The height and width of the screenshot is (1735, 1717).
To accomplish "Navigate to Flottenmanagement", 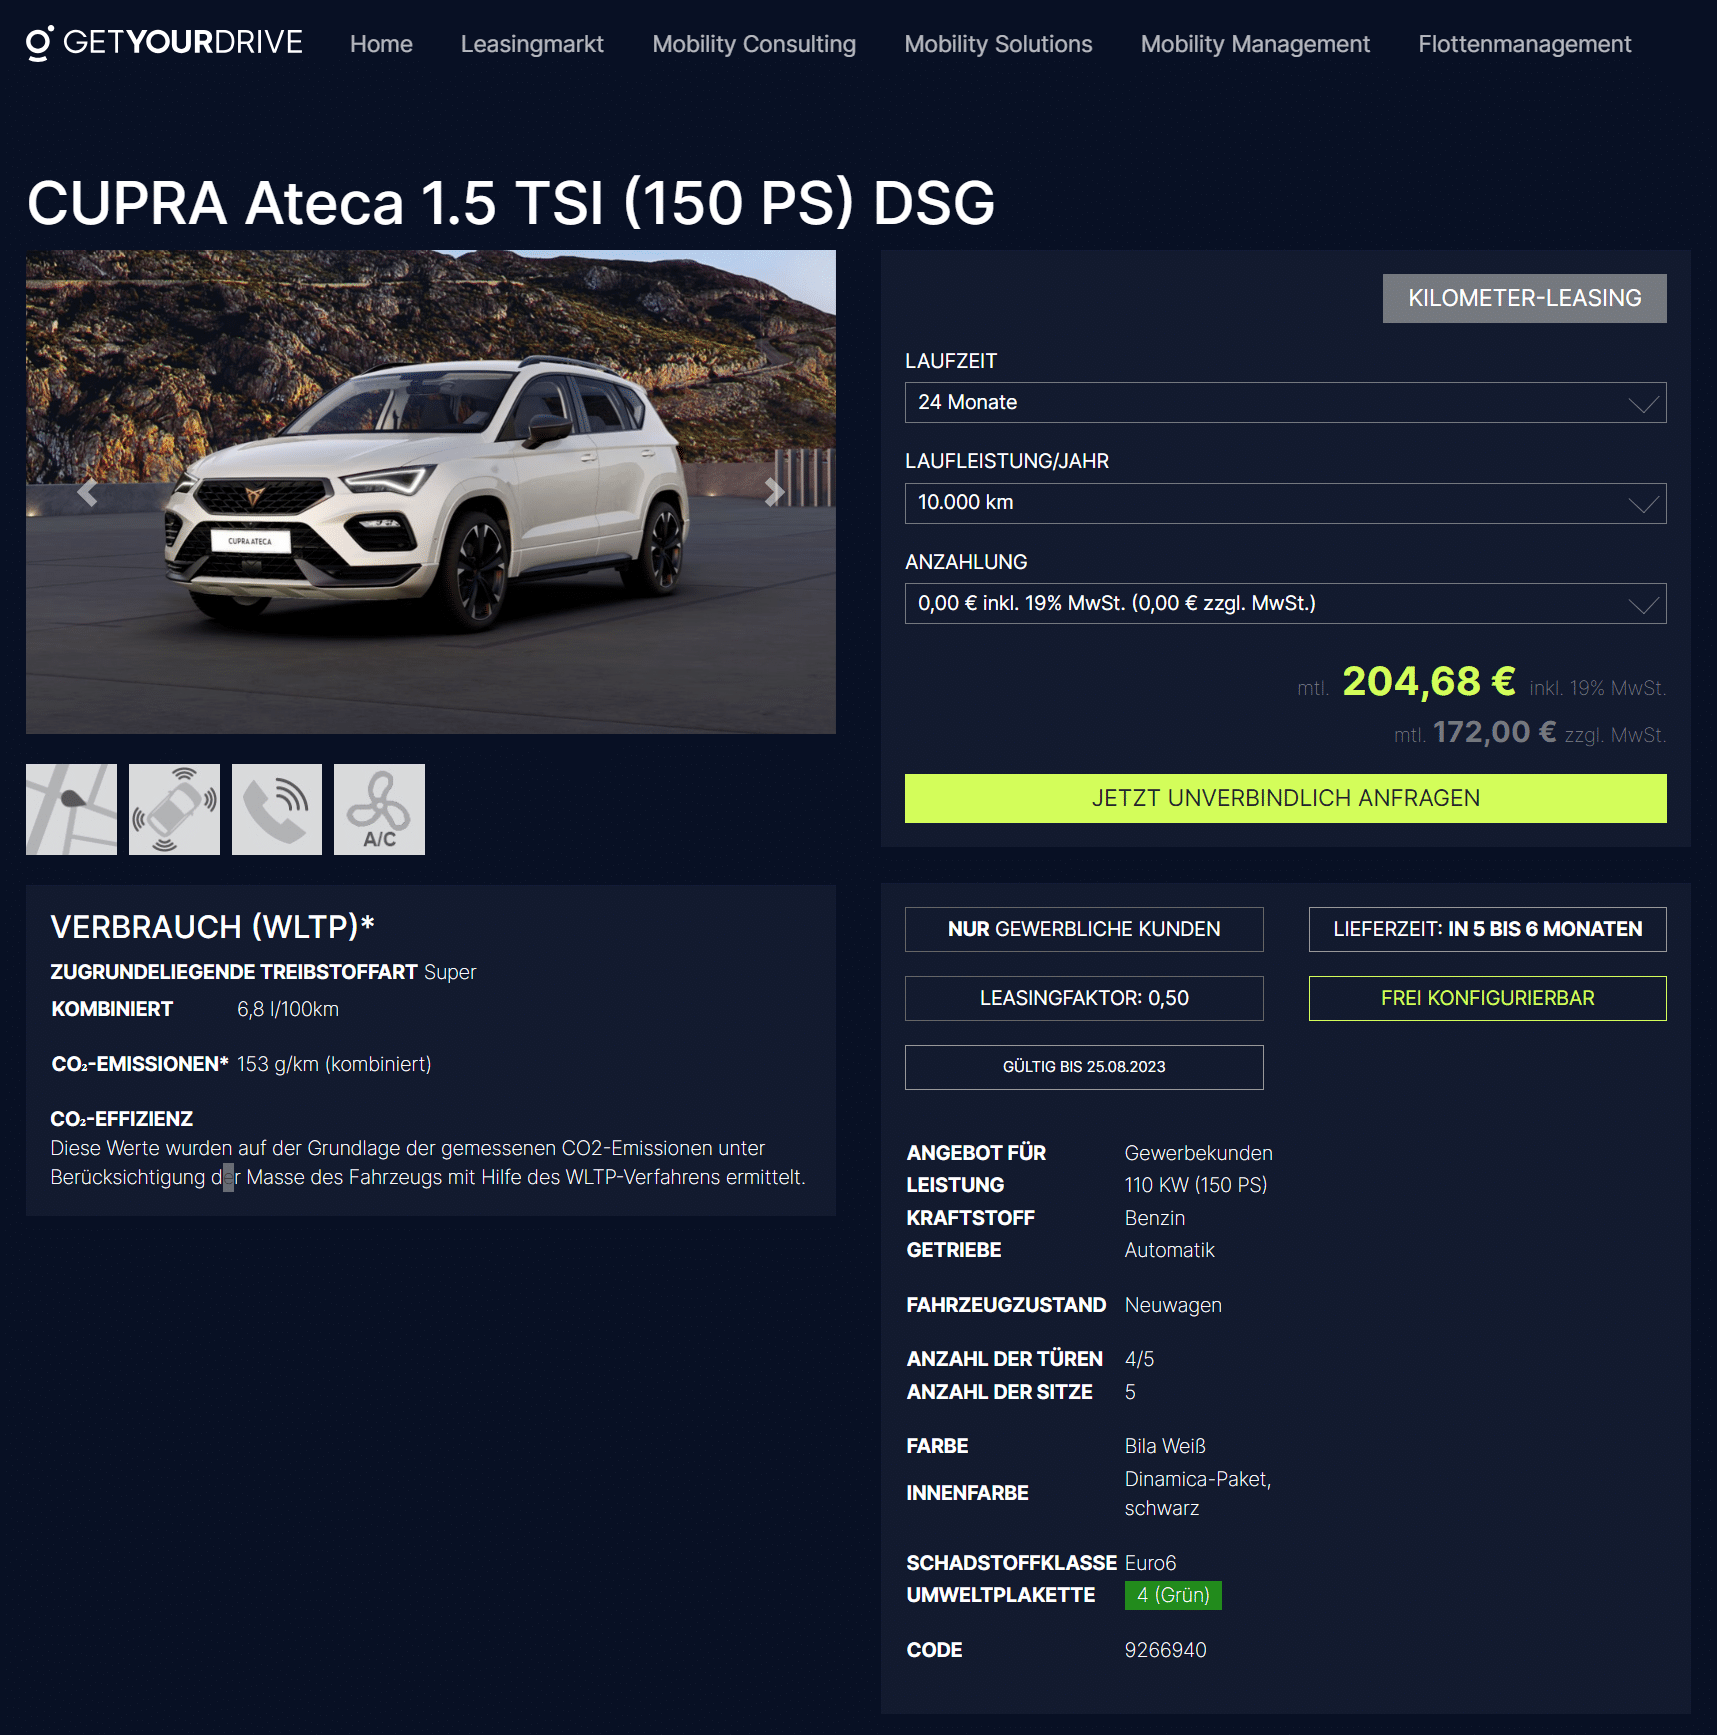I will click(1524, 44).
